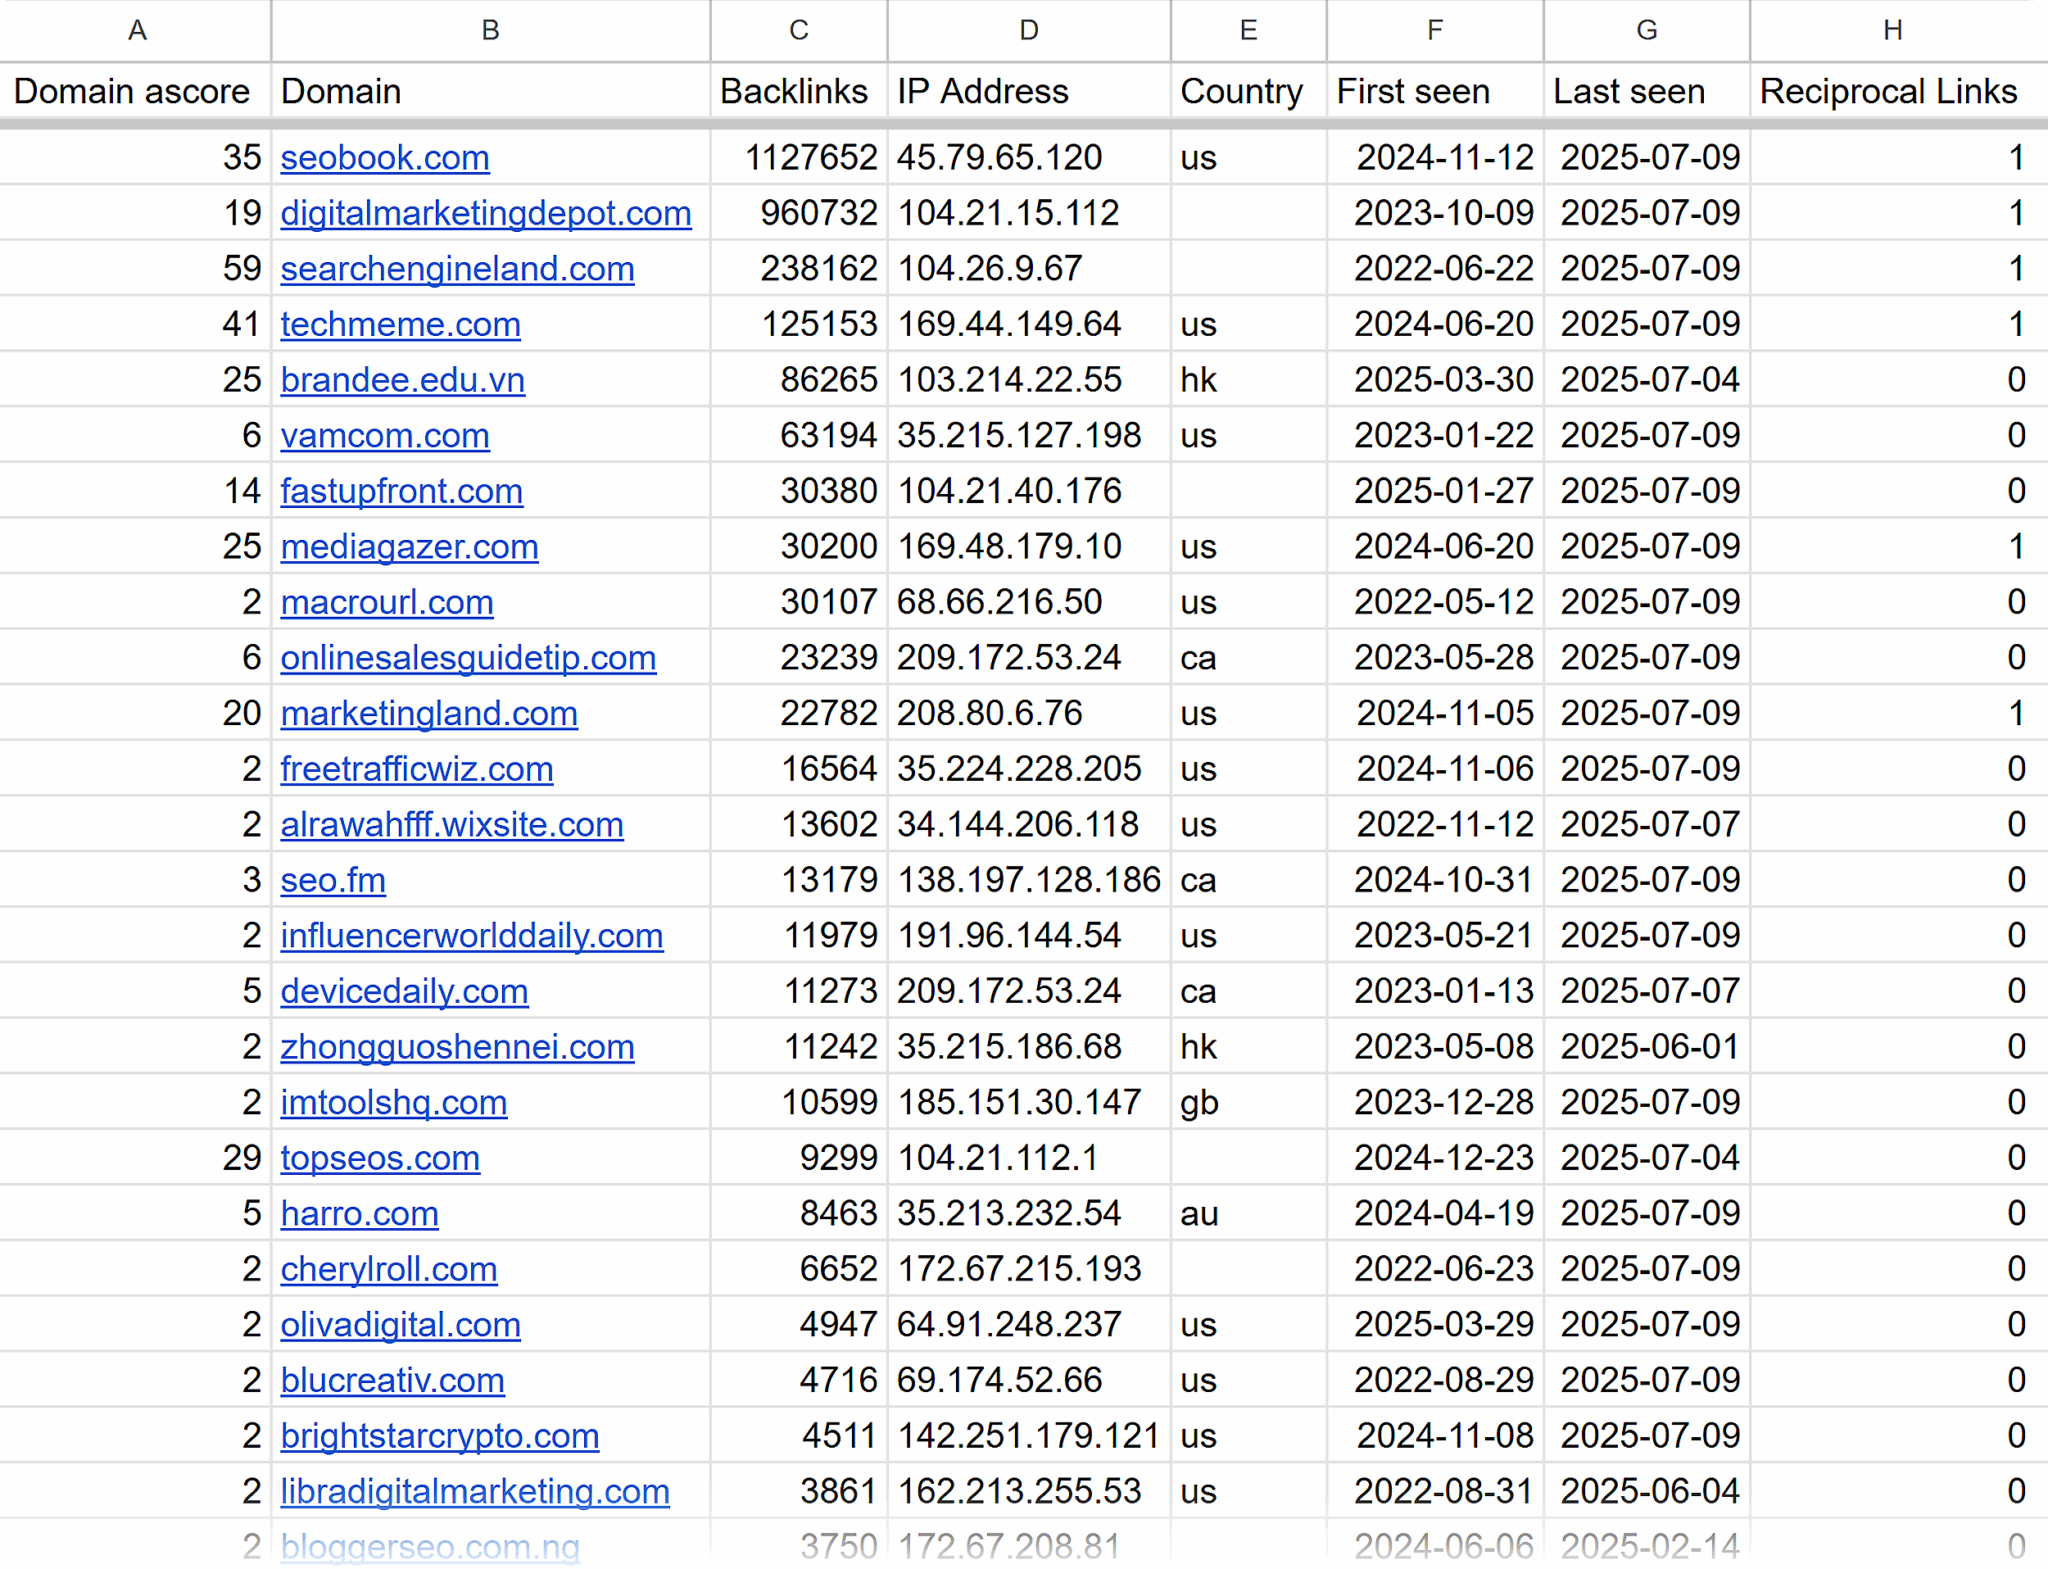
Task: Open the seobook.com hyperlink
Action: tap(385, 157)
